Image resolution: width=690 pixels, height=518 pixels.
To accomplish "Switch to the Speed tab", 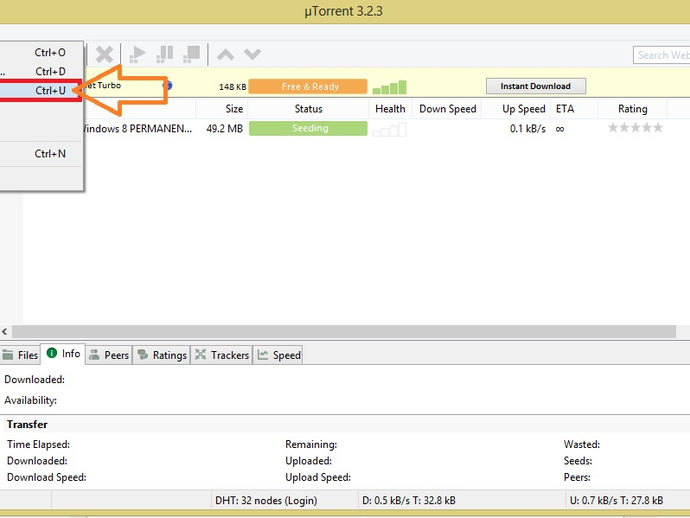I will pyautogui.click(x=278, y=355).
